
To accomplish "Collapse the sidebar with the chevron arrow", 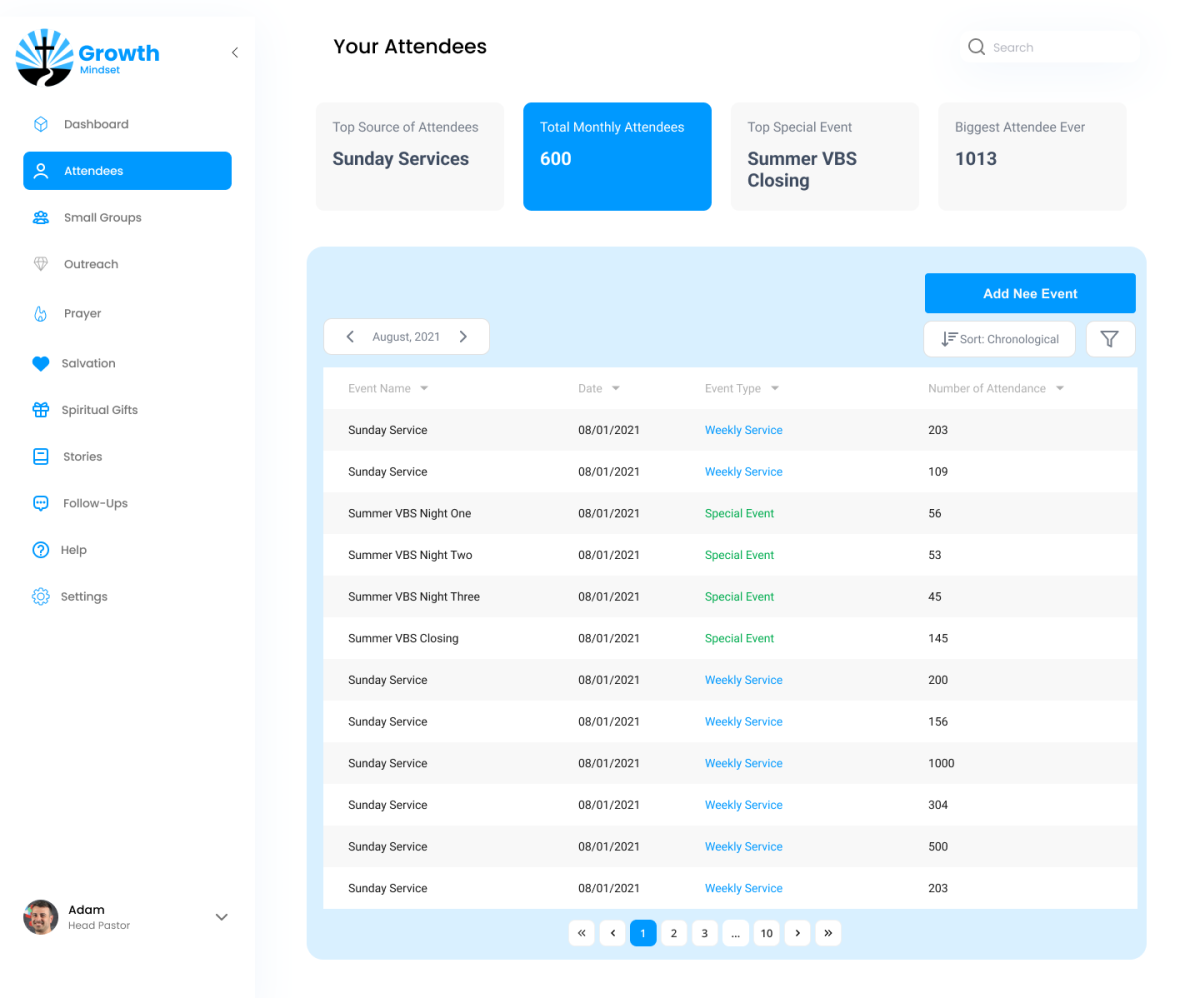I will pos(235,53).
